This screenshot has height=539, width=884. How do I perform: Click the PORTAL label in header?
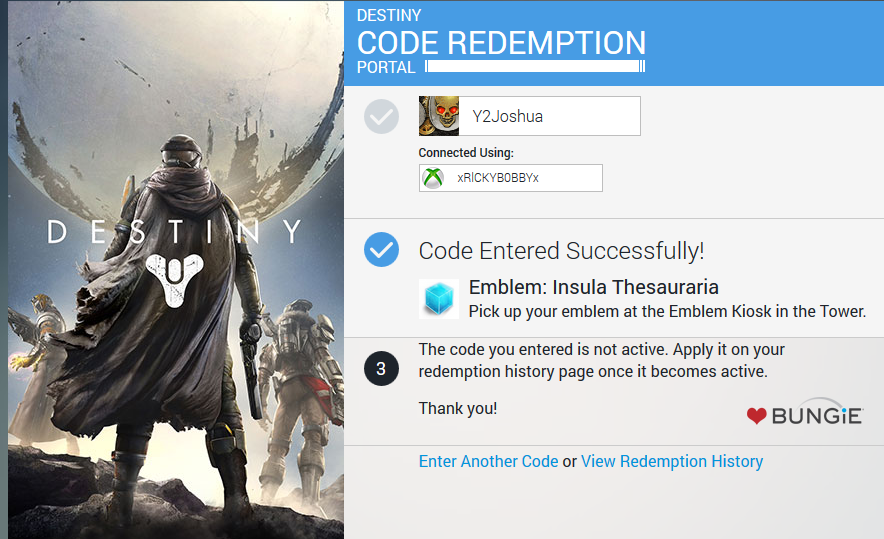386,67
